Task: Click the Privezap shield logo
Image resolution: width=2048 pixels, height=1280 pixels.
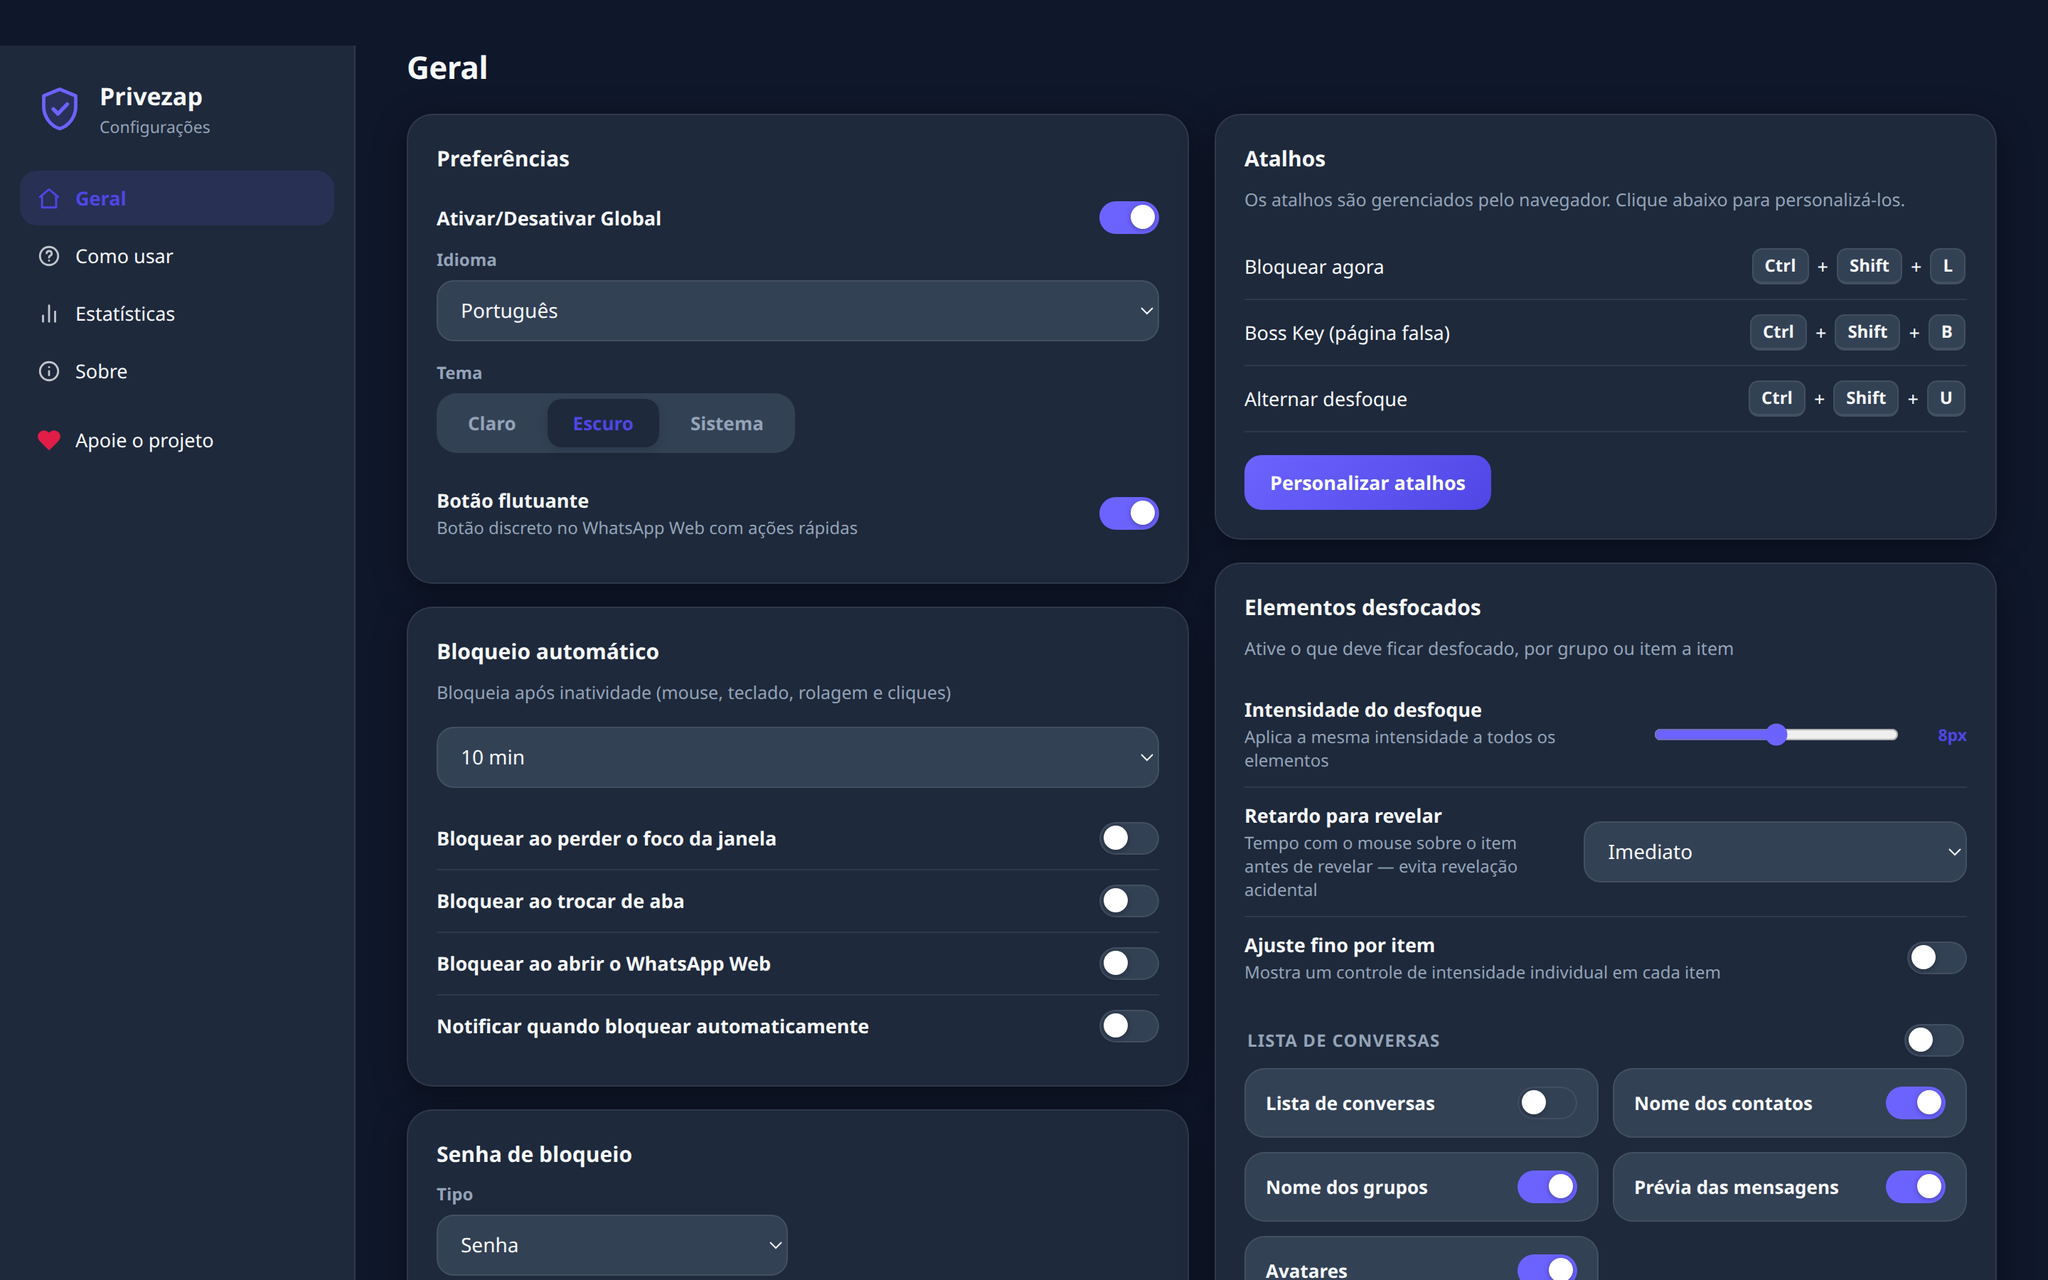Action: click(x=59, y=109)
